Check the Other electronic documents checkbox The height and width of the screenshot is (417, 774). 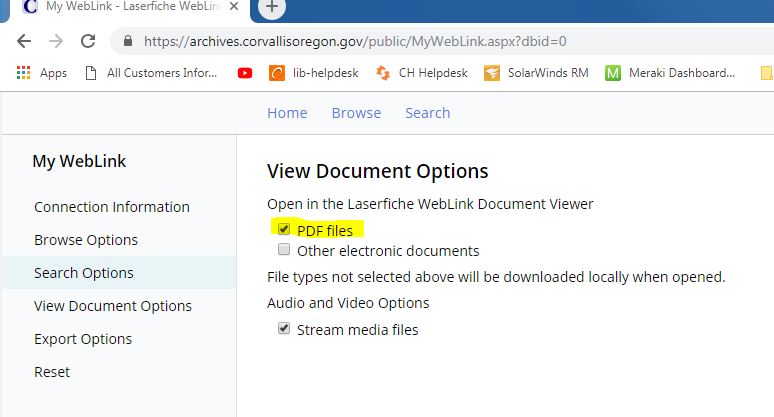pyautogui.click(x=284, y=250)
